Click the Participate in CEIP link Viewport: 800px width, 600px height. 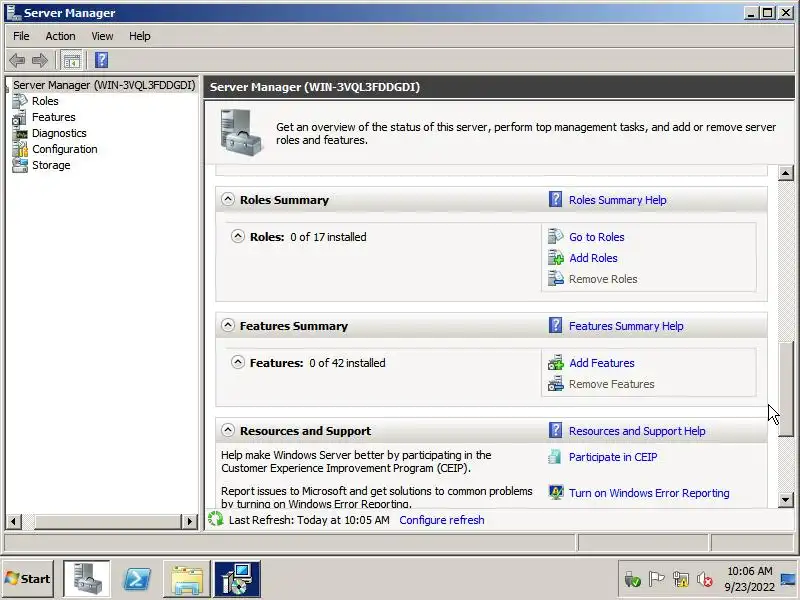point(613,457)
